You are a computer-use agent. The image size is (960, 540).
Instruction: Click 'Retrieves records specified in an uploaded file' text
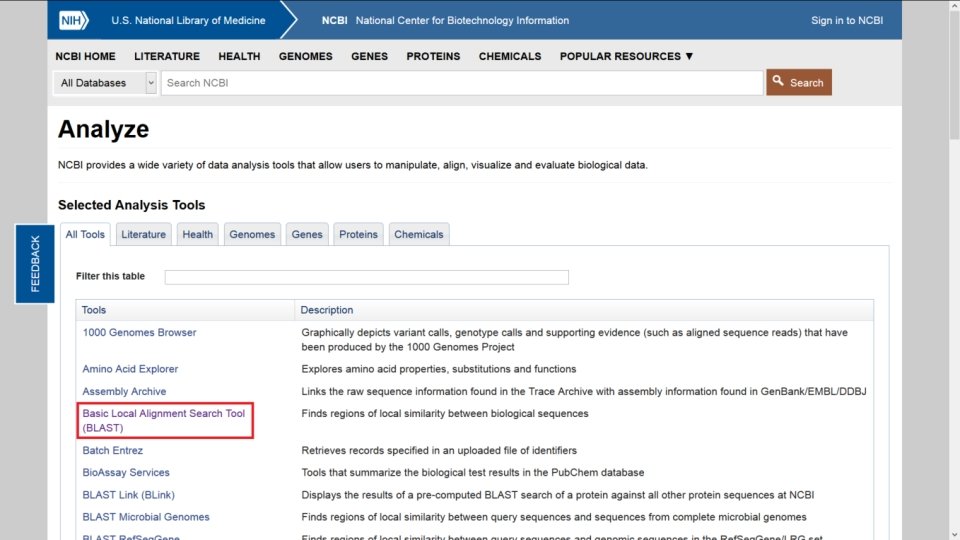click(x=438, y=450)
